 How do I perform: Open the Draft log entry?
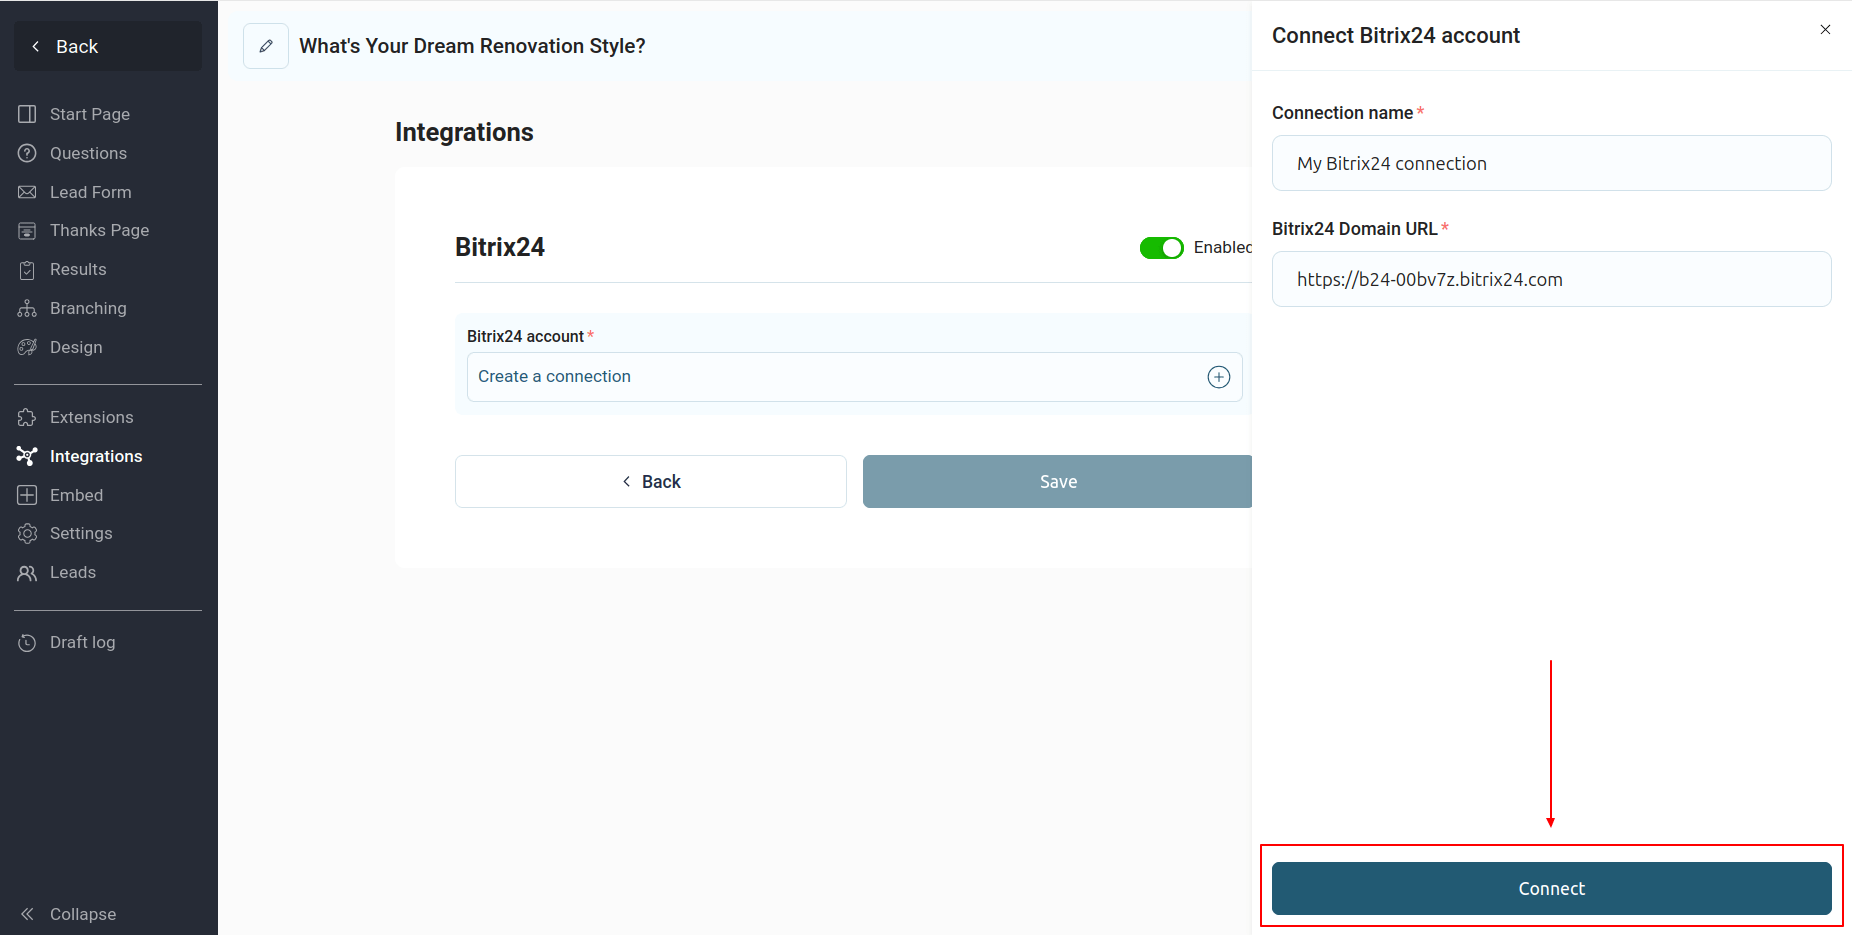tap(82, 642)
